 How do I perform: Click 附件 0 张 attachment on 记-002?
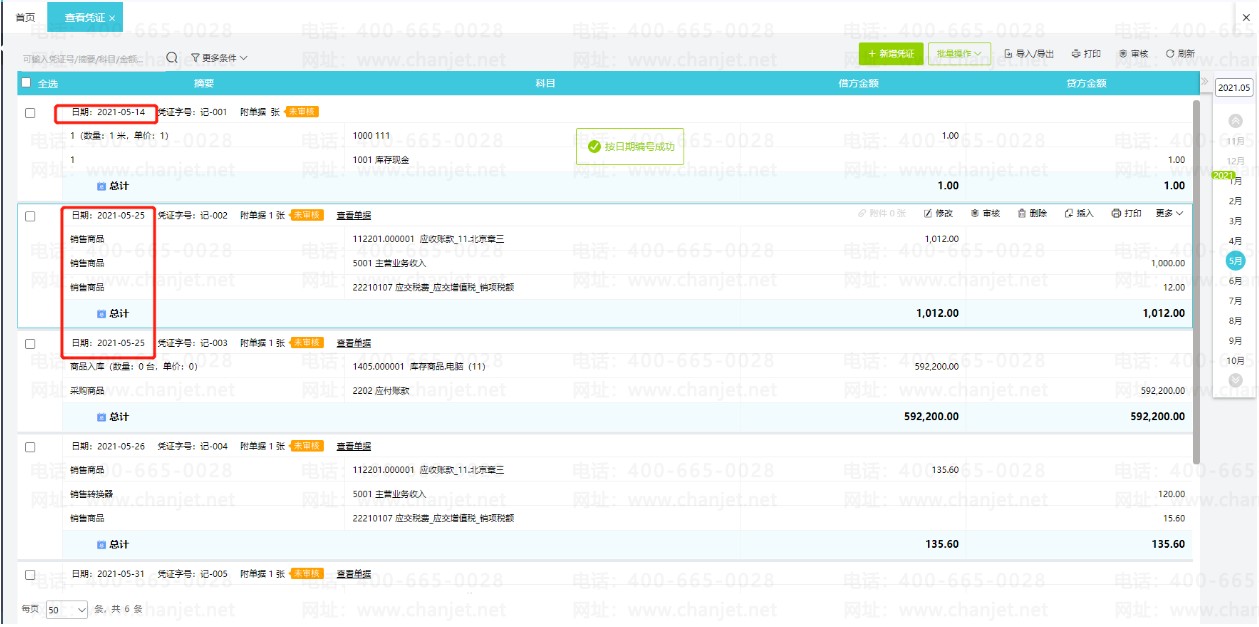(x=882, y=214)
